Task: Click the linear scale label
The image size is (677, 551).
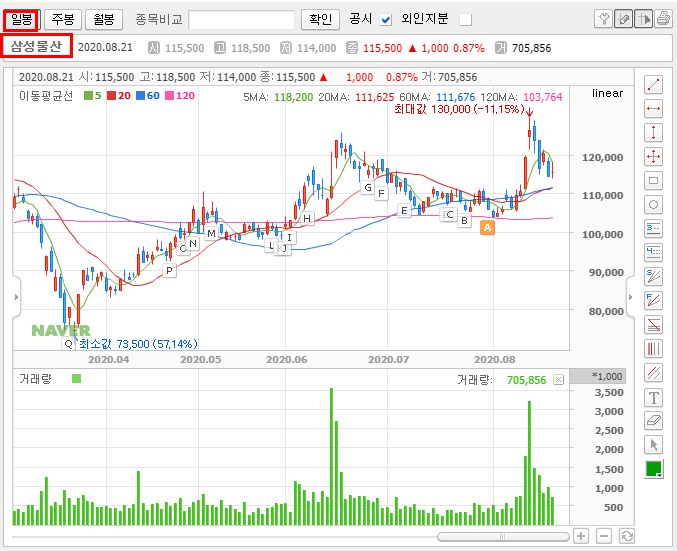Action: [607, 93]
